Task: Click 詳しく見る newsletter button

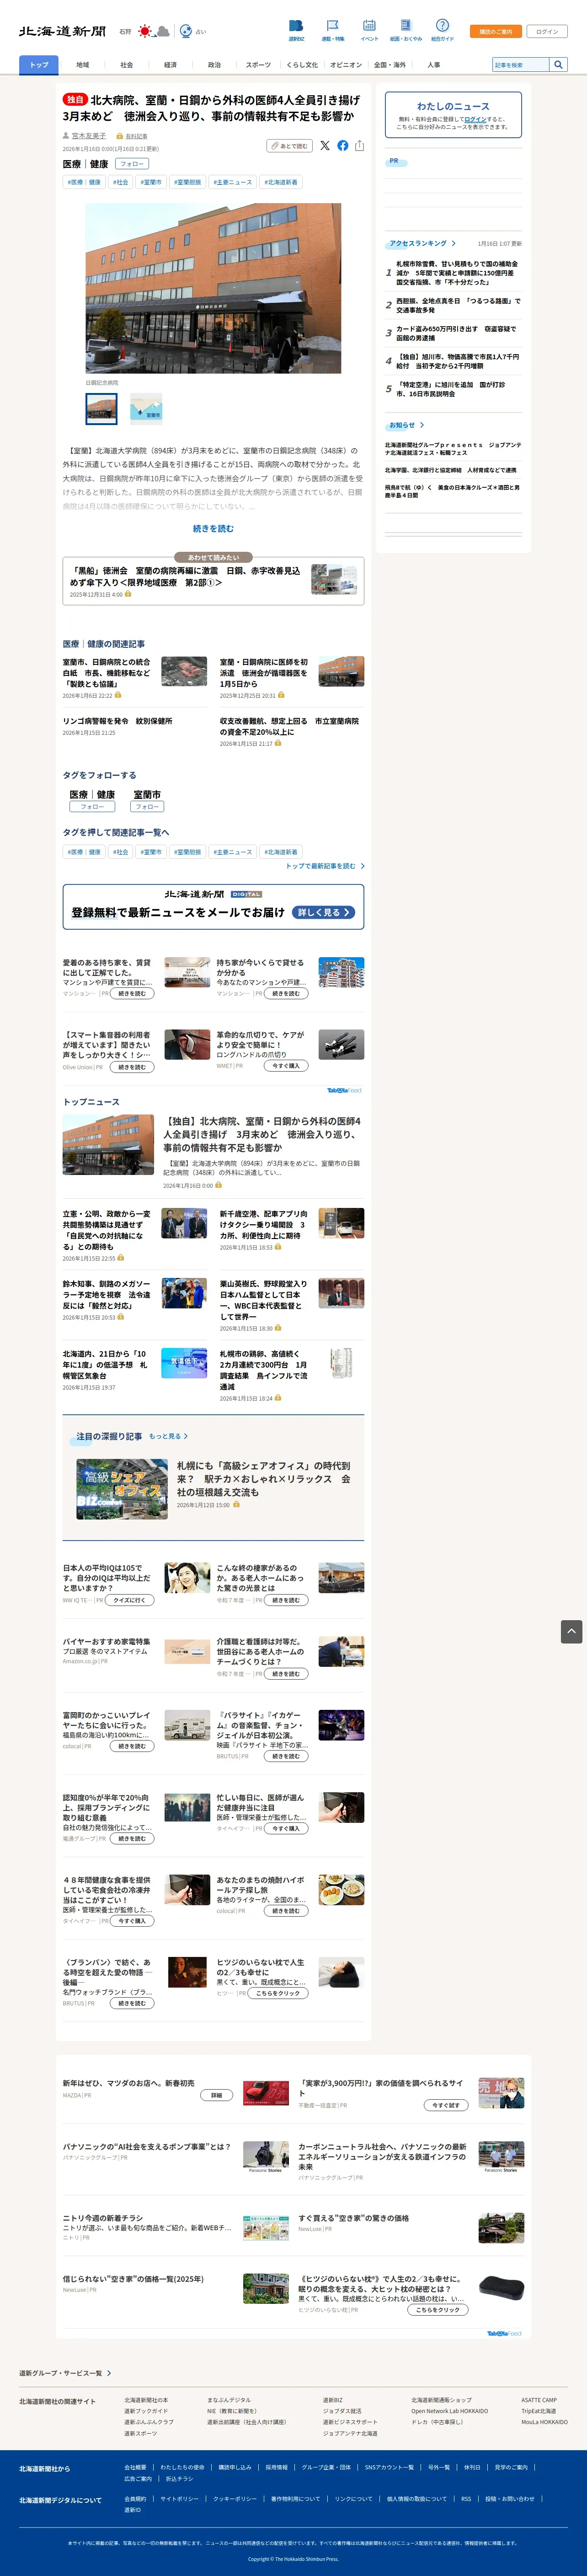Action: 324,912
